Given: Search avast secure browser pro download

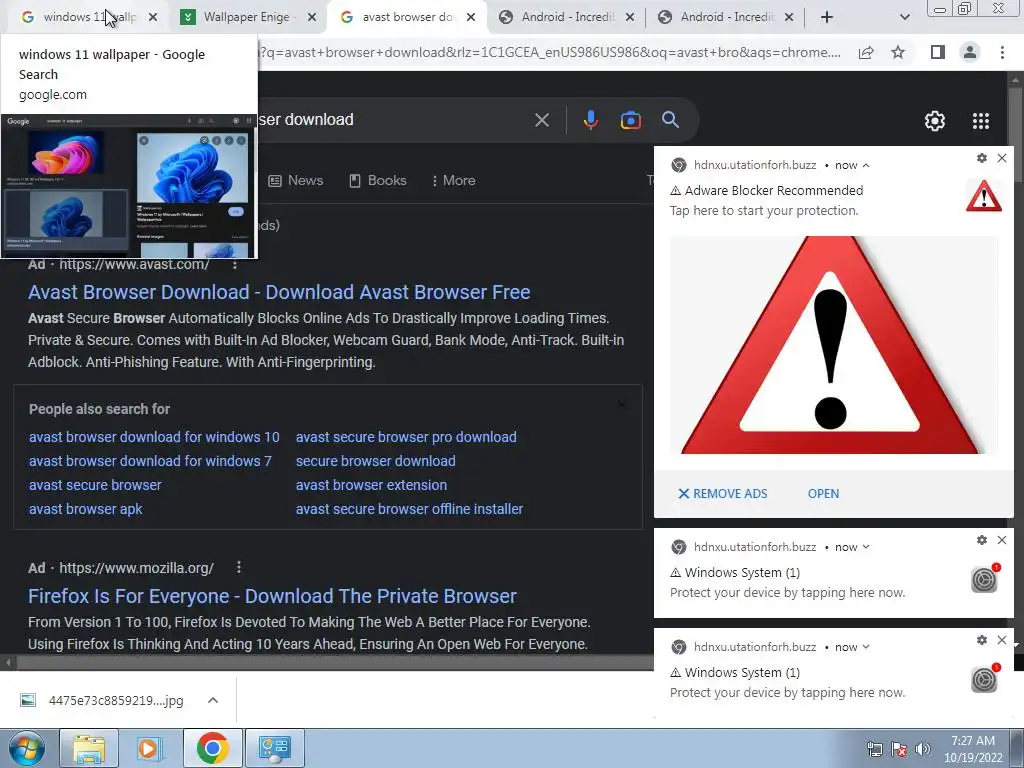Looking at the screenshot, I should click(406, 437).
